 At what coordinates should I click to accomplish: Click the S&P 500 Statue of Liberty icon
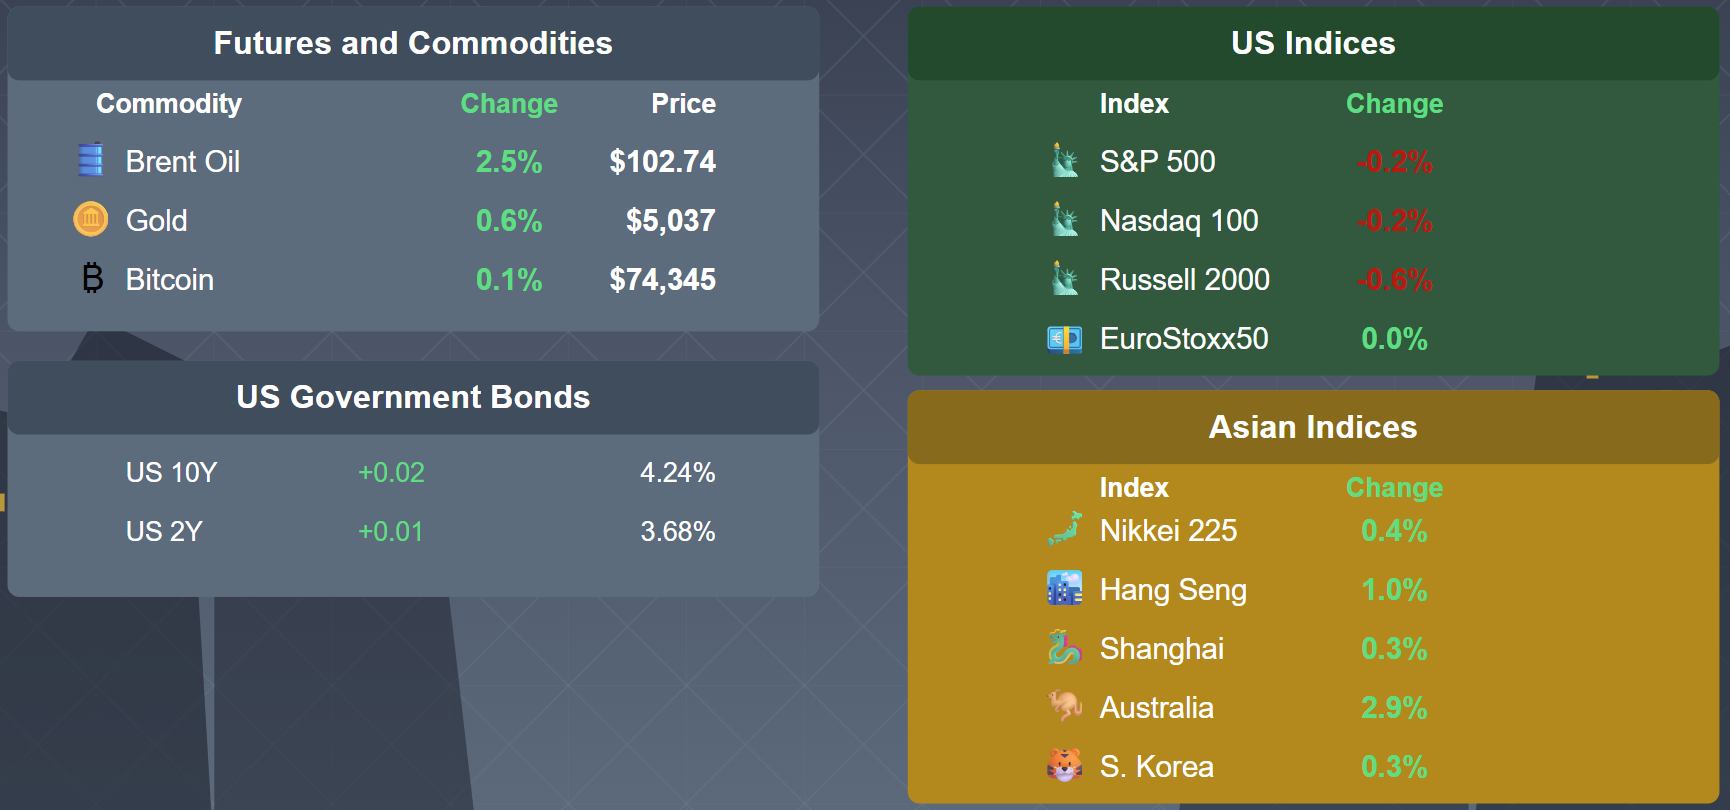[x=1065, y=160]
